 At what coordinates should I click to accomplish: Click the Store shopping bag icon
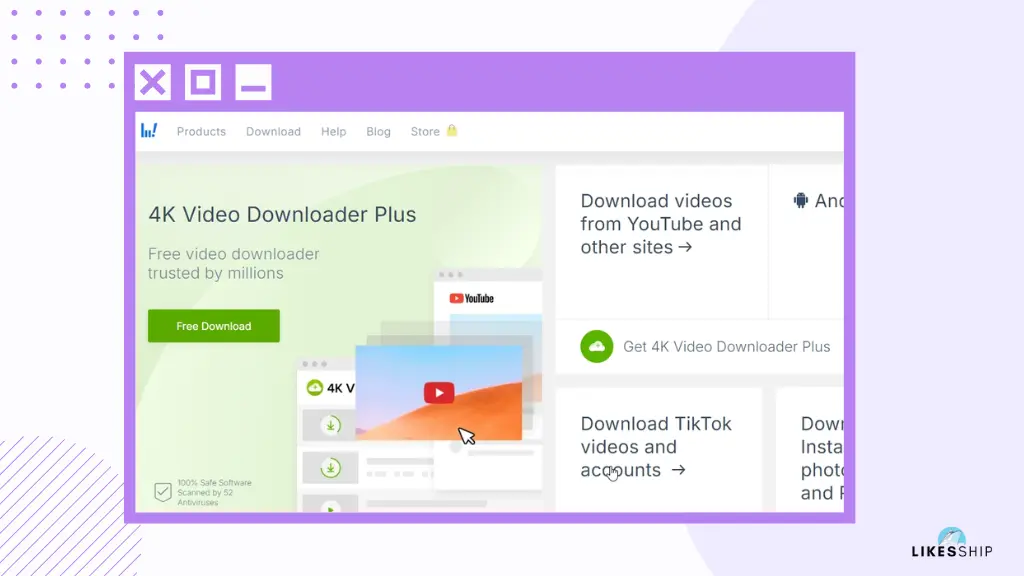tap(452, 131)
